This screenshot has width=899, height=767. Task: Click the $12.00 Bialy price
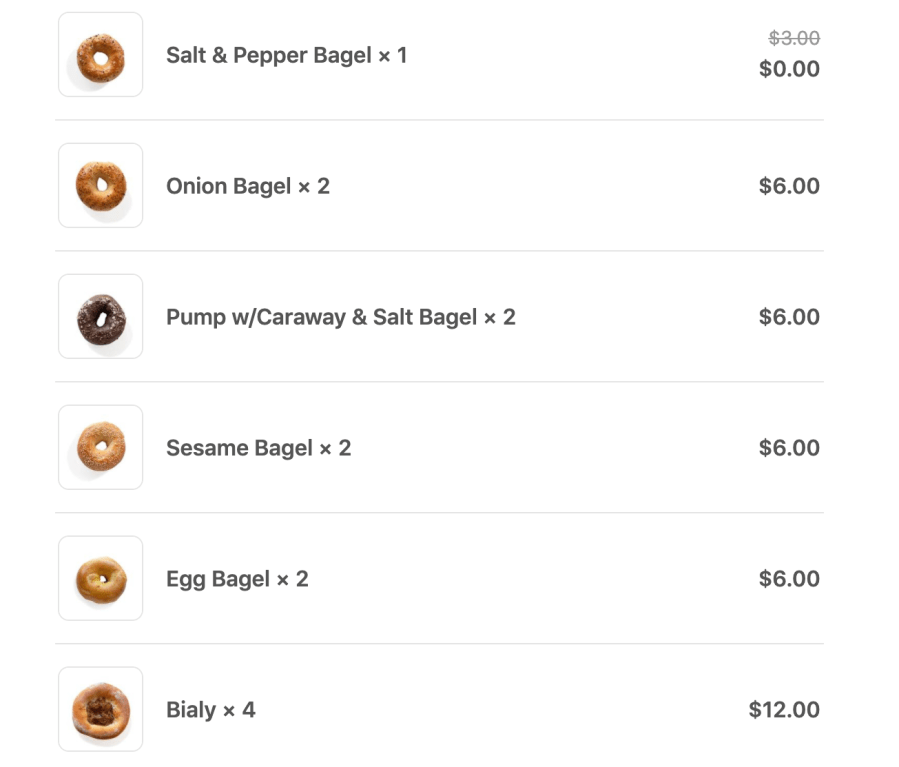[784, 710]
